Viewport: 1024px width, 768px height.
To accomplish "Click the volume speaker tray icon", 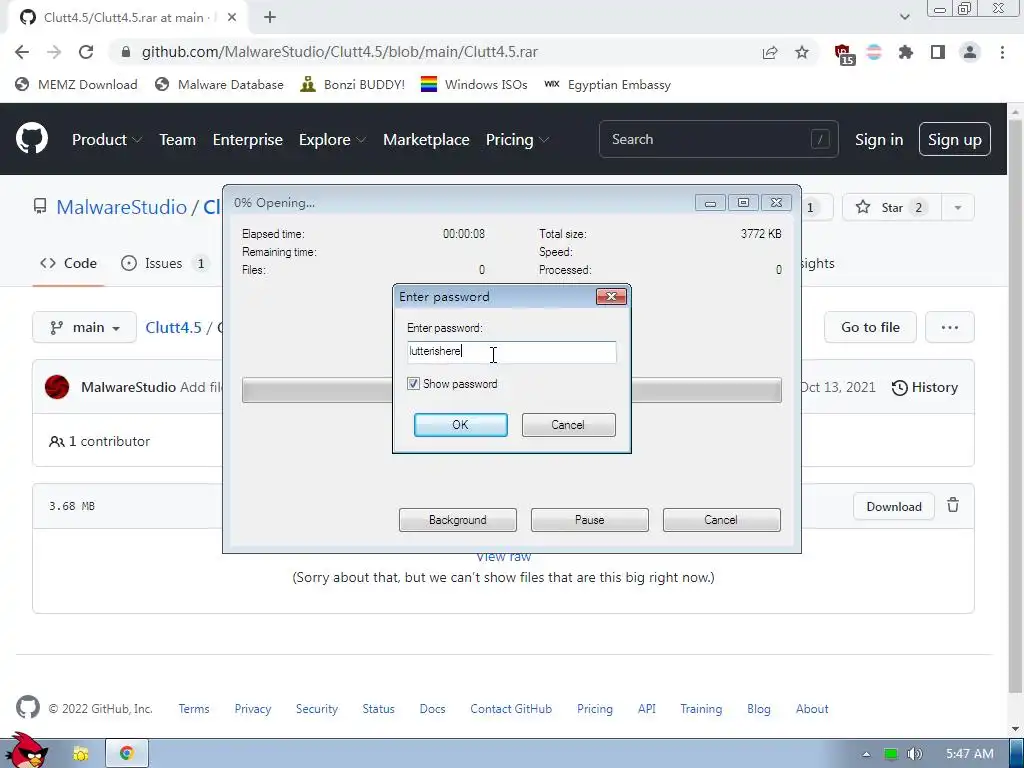I will 915,754.
